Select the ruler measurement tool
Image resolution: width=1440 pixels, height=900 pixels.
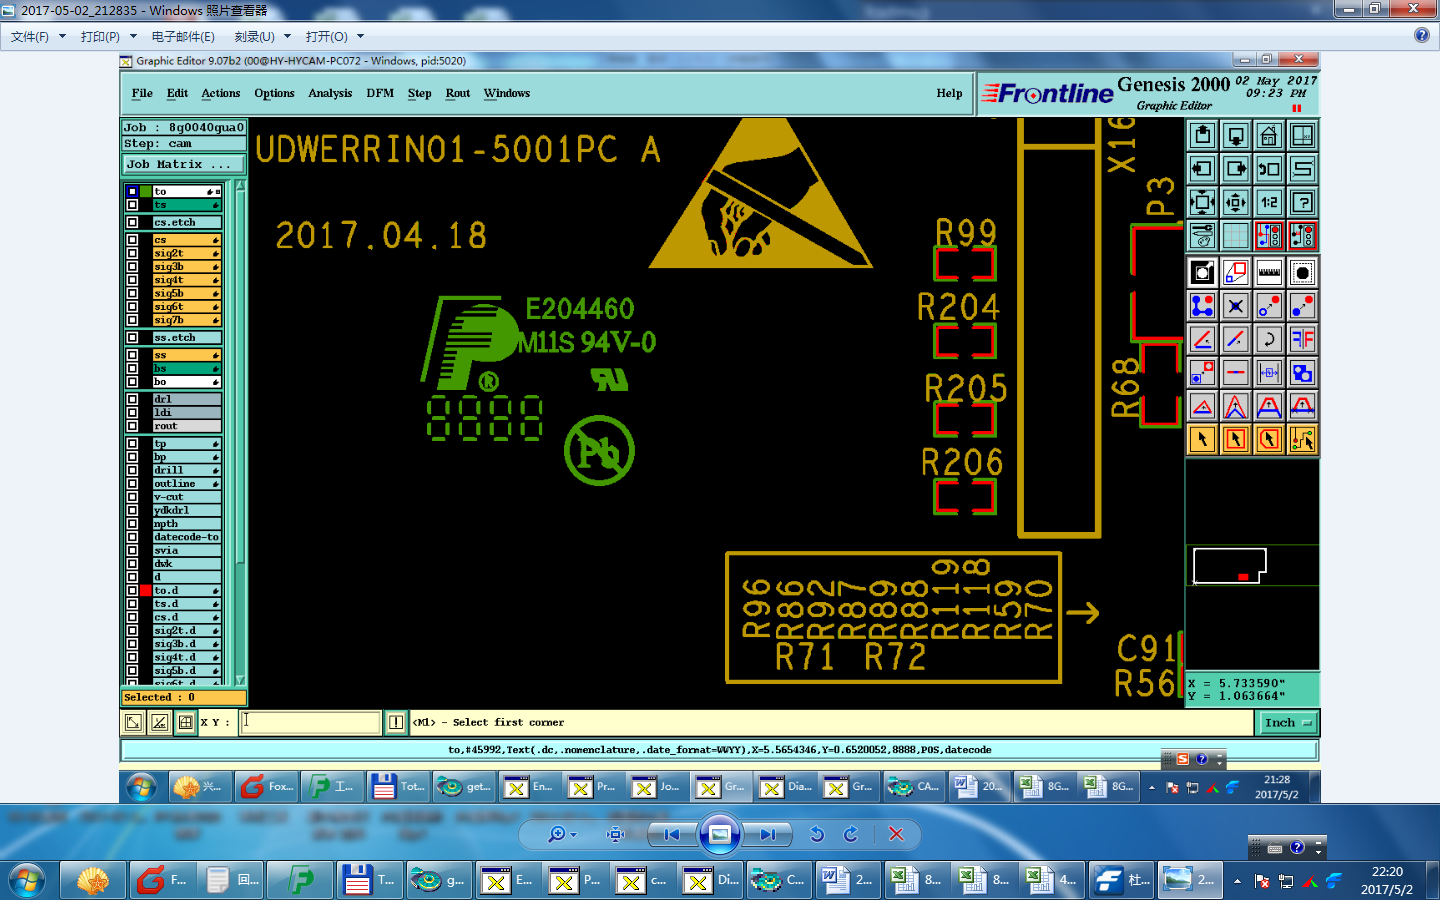click(x=1269, y=272)
